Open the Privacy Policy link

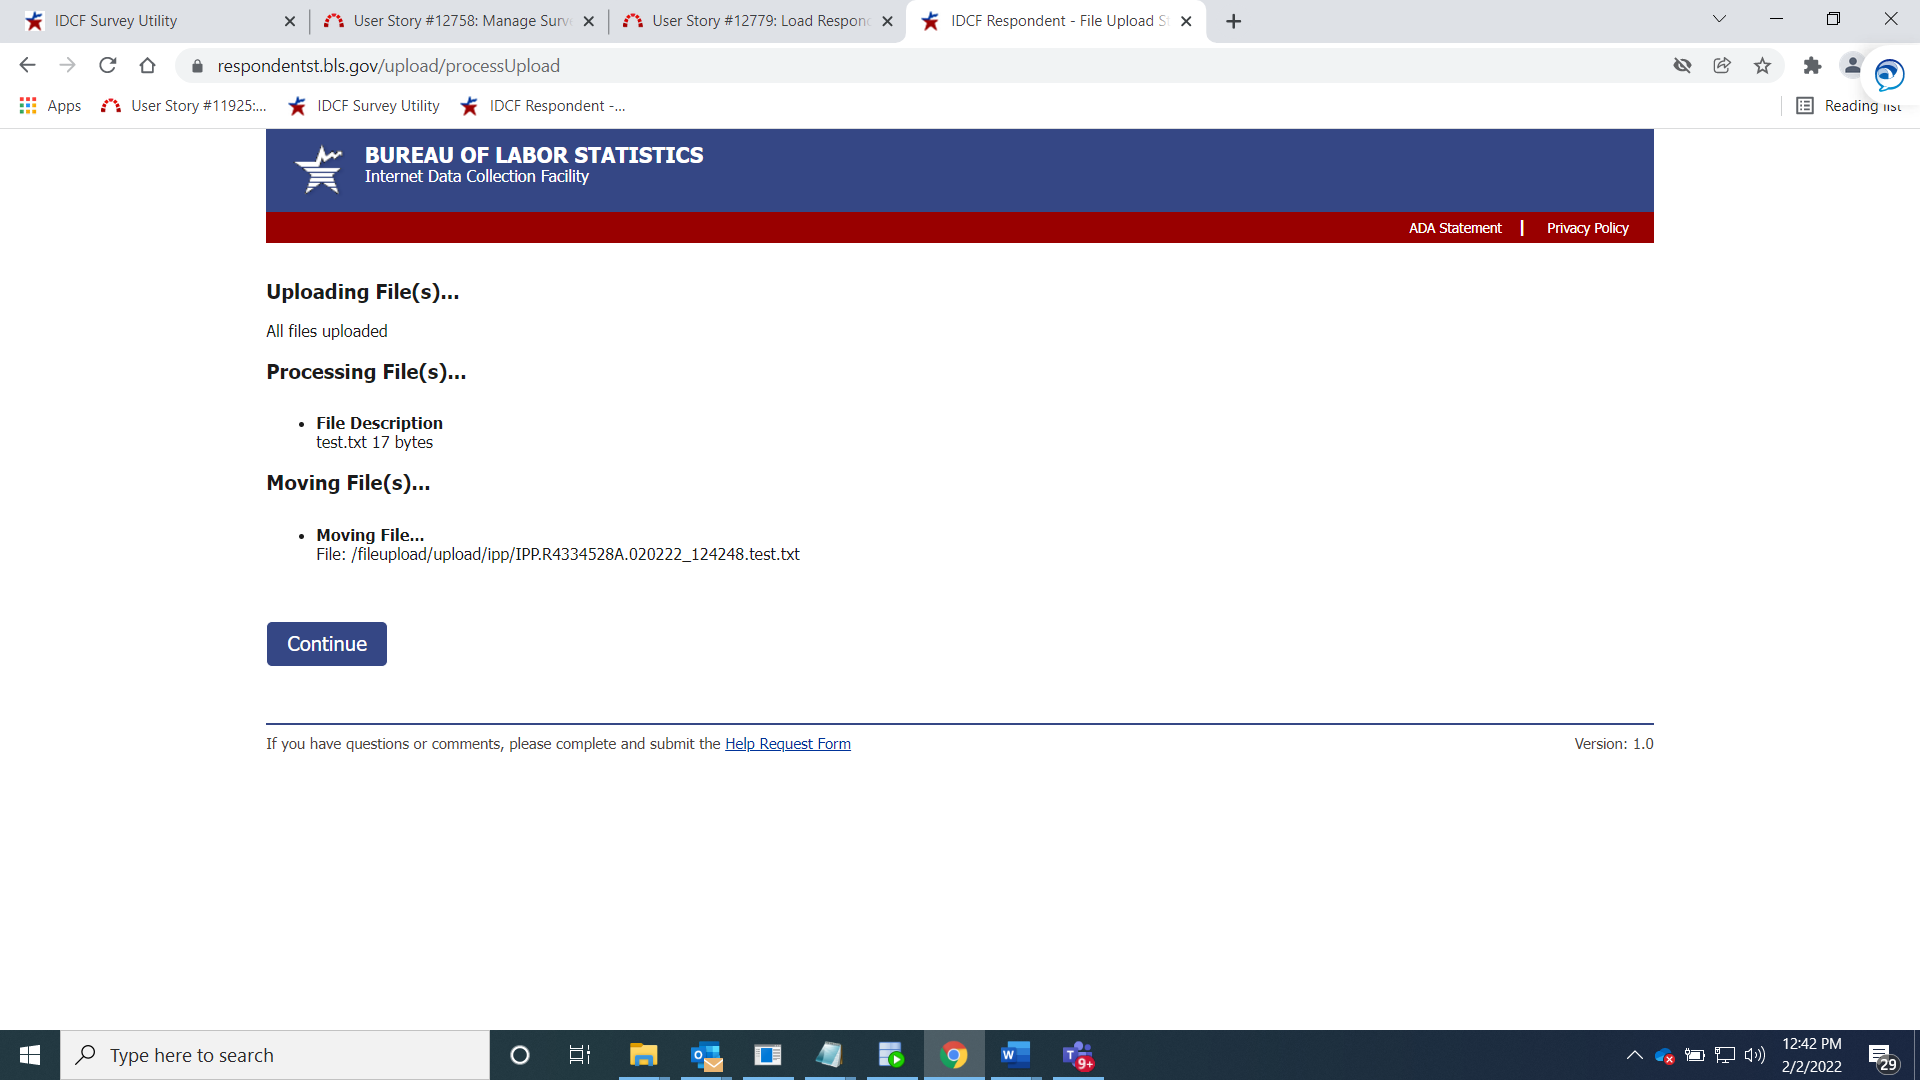[x=1587, y=228]
